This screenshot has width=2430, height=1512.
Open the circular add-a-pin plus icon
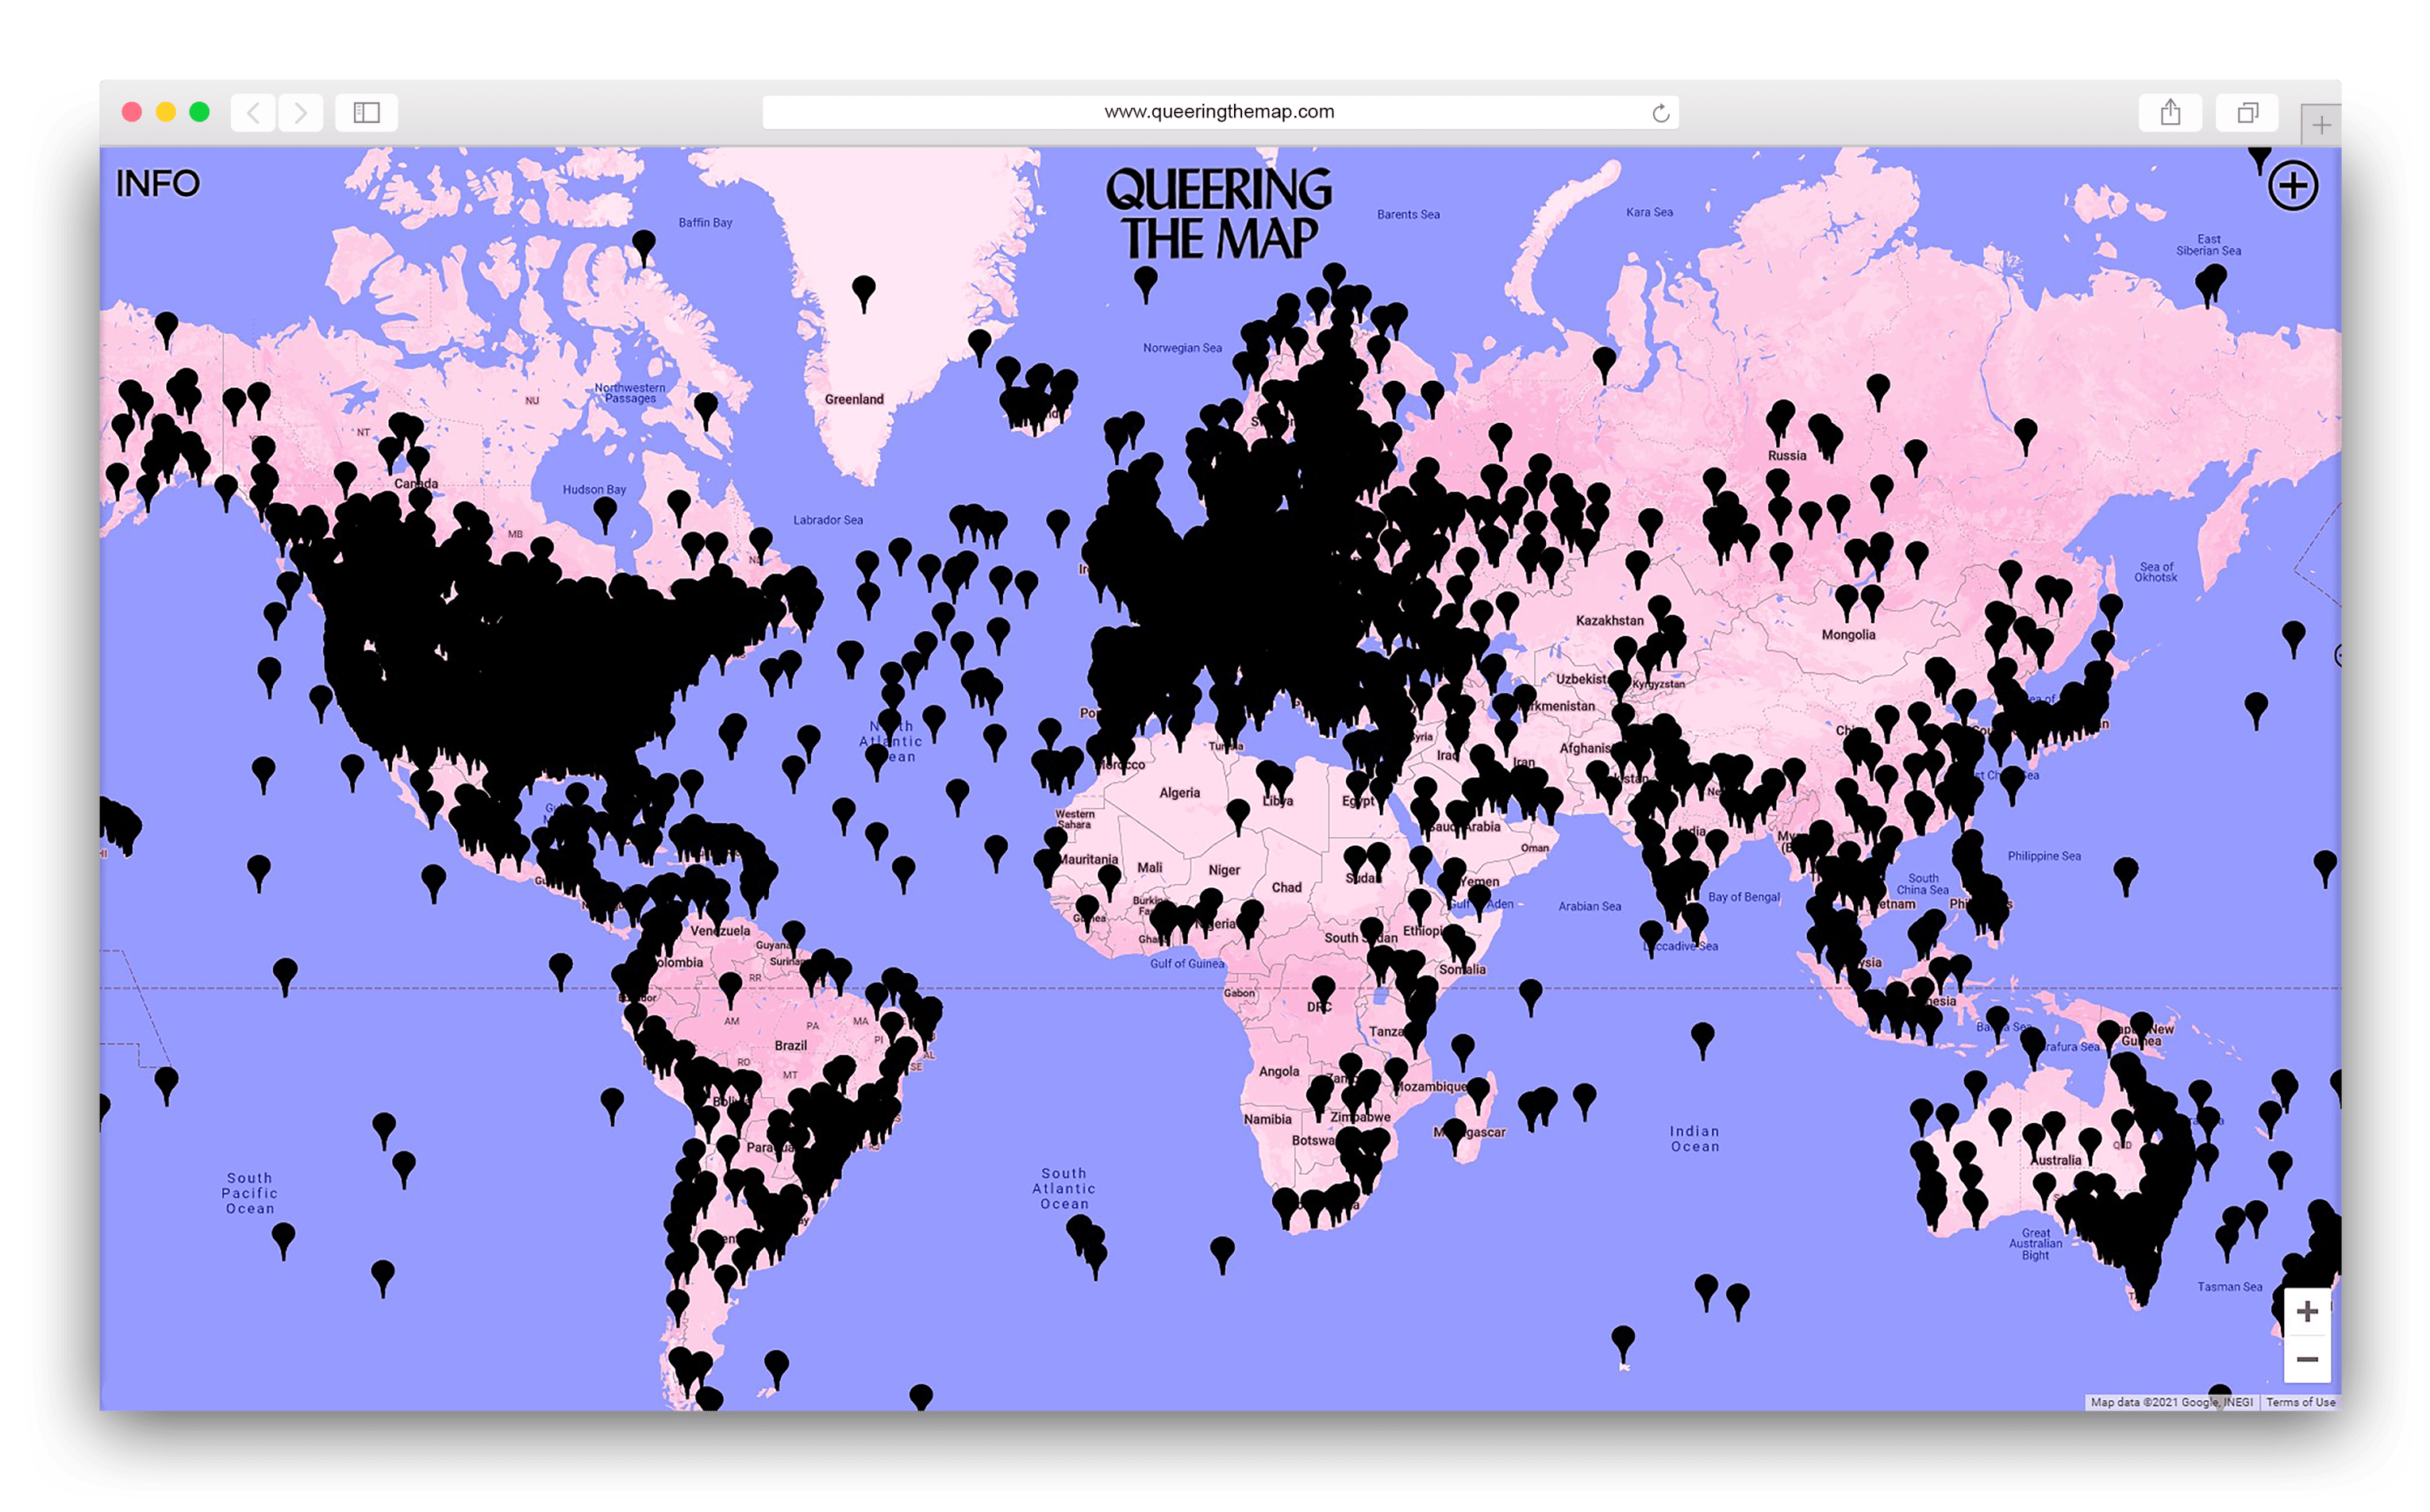click(x=2293, y=186)
